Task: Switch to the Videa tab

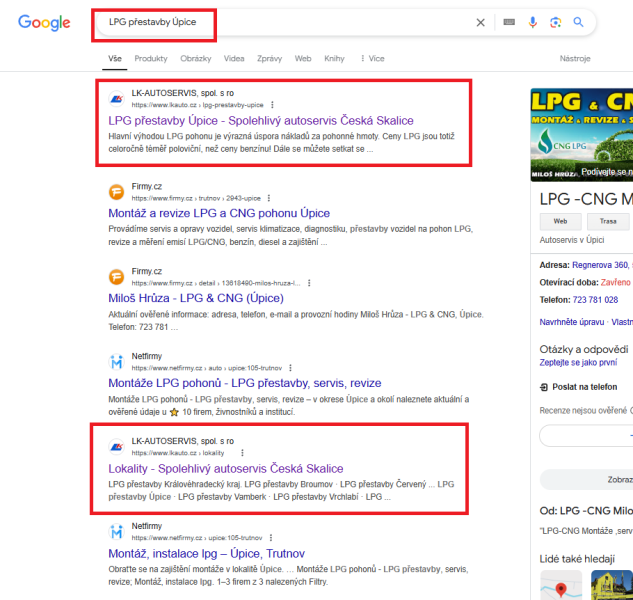Action: pos(234,59)
